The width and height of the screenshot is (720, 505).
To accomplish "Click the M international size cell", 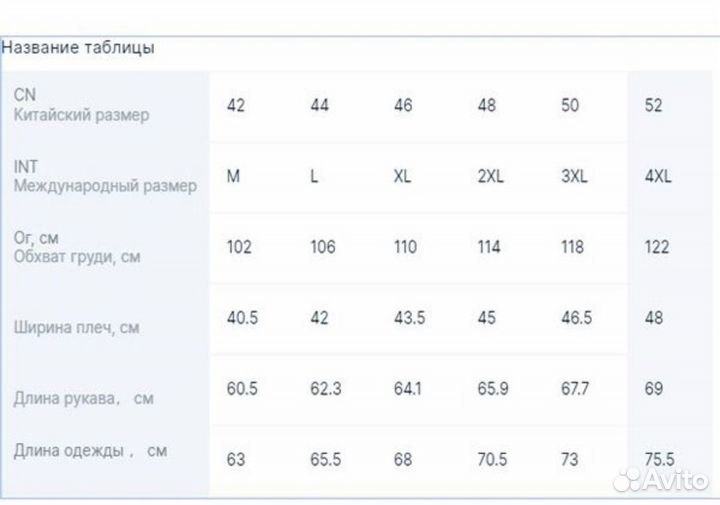I will click(234, 176).
